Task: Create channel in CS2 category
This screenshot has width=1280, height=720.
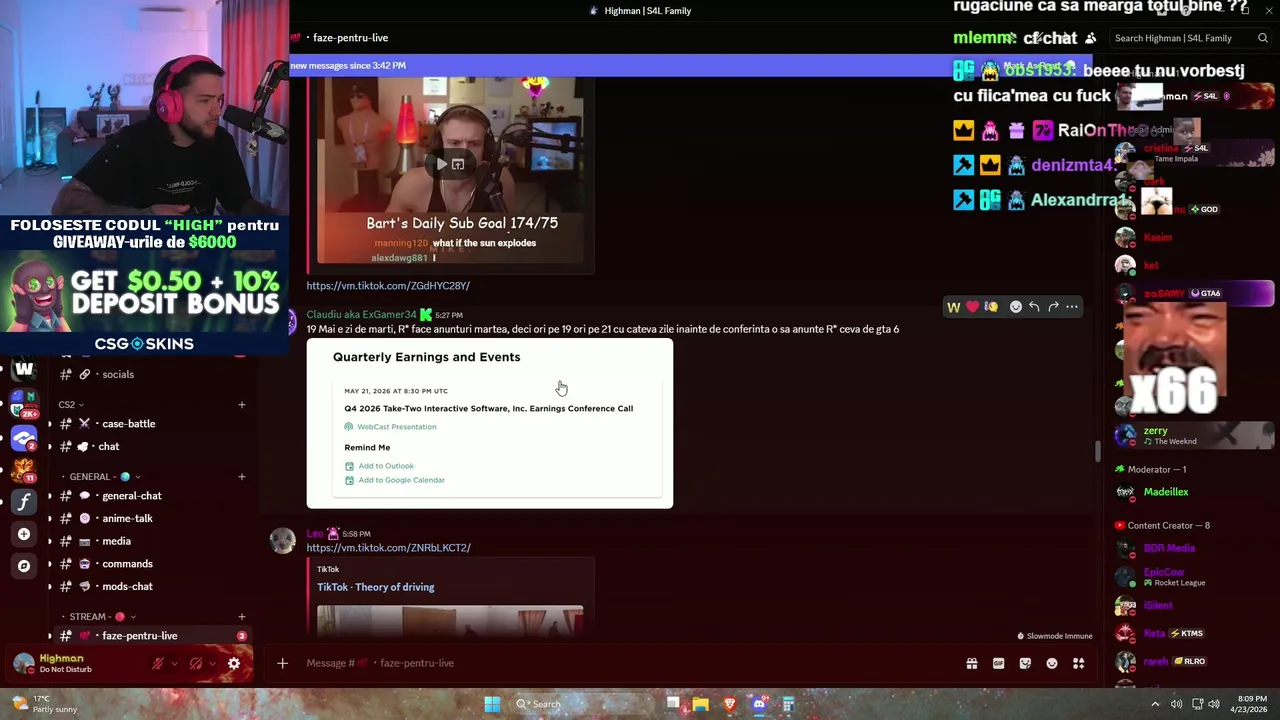Action: [241, 405]
